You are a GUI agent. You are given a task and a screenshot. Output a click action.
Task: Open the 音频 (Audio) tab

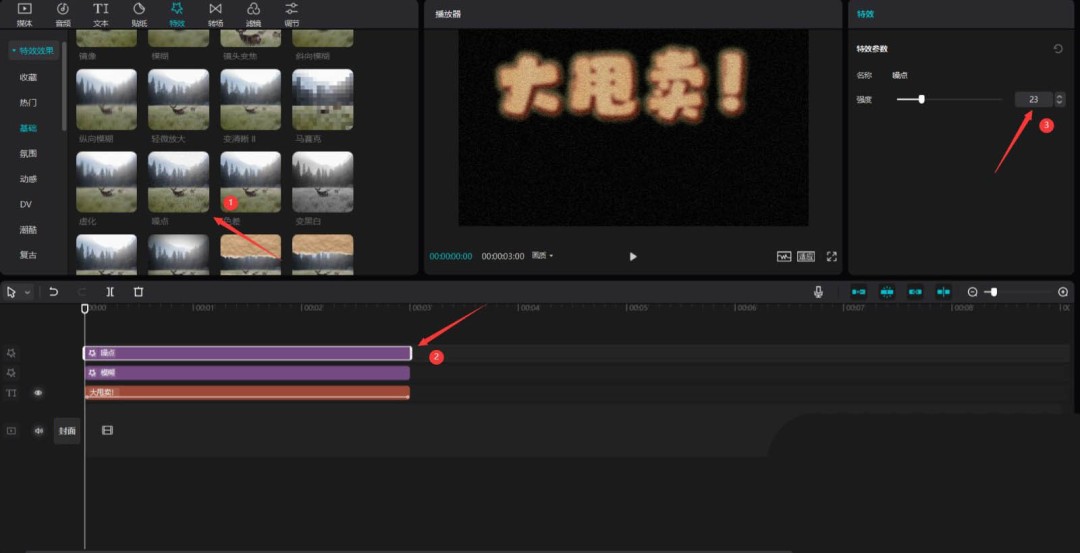pyautogui.click(x=63, y=14)
